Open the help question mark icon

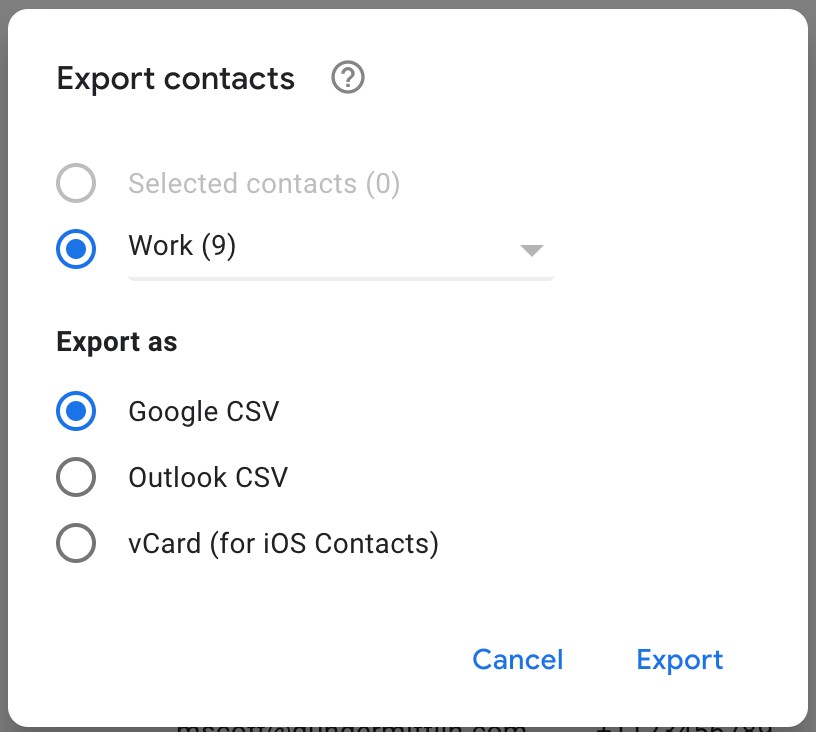pyautogui.click(x=348, y=78)
